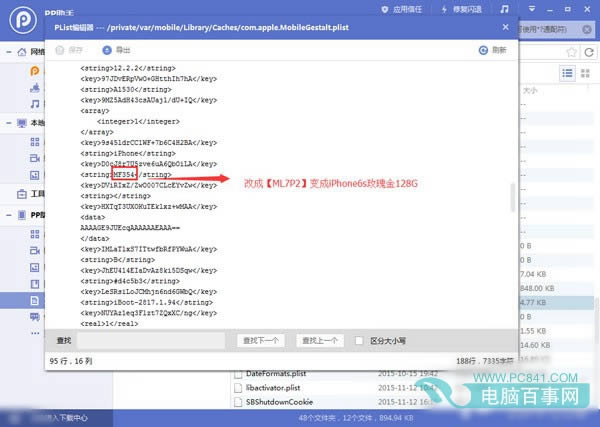The width and height of the screenshot is (600, 427).
Task: Open the title bar dropdown menu arrow
Action: point(532,9)
